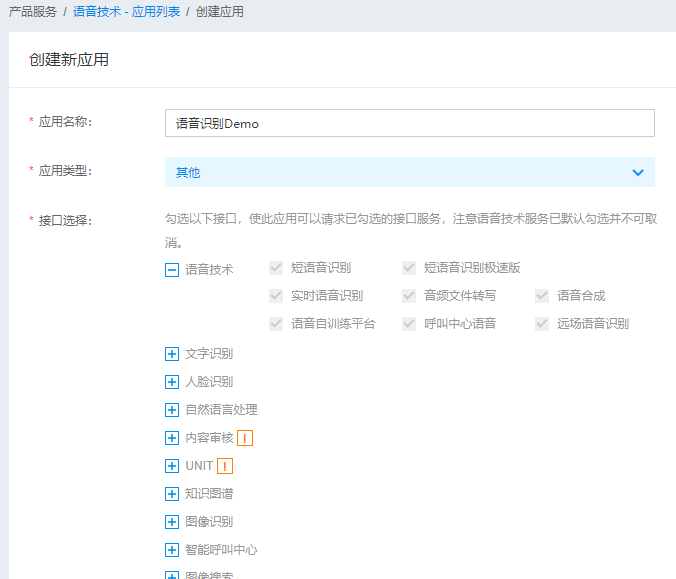The image size is (676, 579).
Task: Click the 知识图谱 category label
Action: [209, 494]
